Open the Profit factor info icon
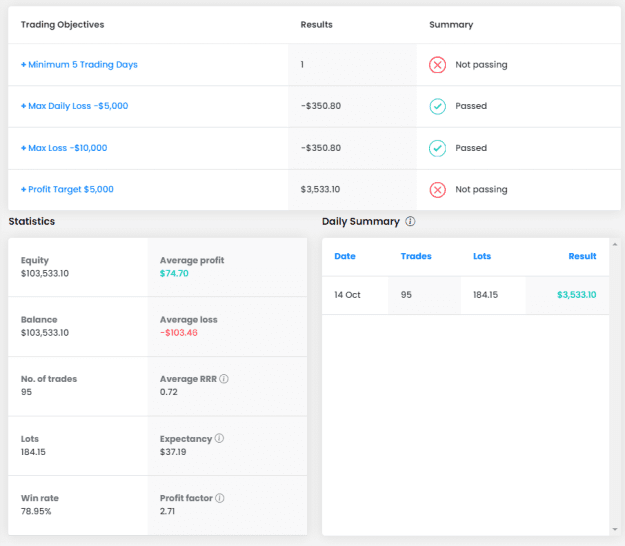This screenshot has width=625, height=546. click(220, 498)
